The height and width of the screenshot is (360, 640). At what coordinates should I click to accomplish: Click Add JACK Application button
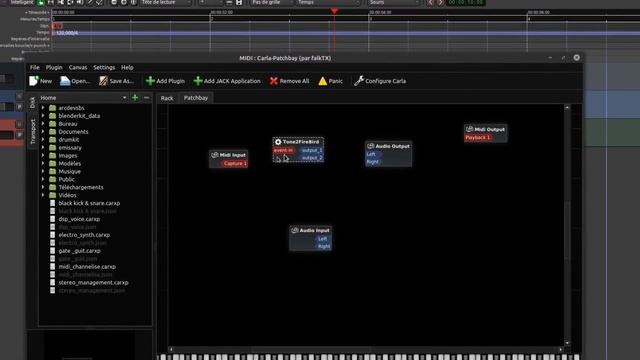pos(227,81)
